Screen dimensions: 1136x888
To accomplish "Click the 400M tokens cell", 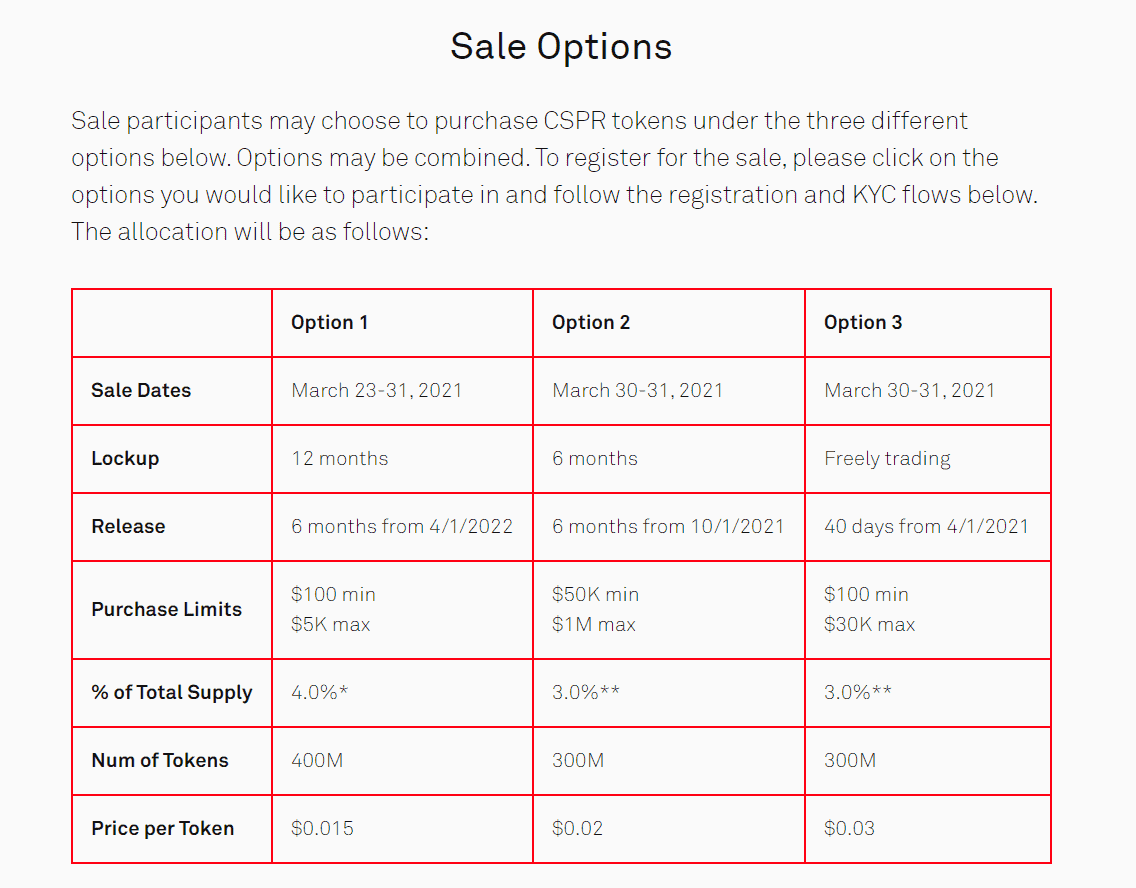I will (317, 761).
